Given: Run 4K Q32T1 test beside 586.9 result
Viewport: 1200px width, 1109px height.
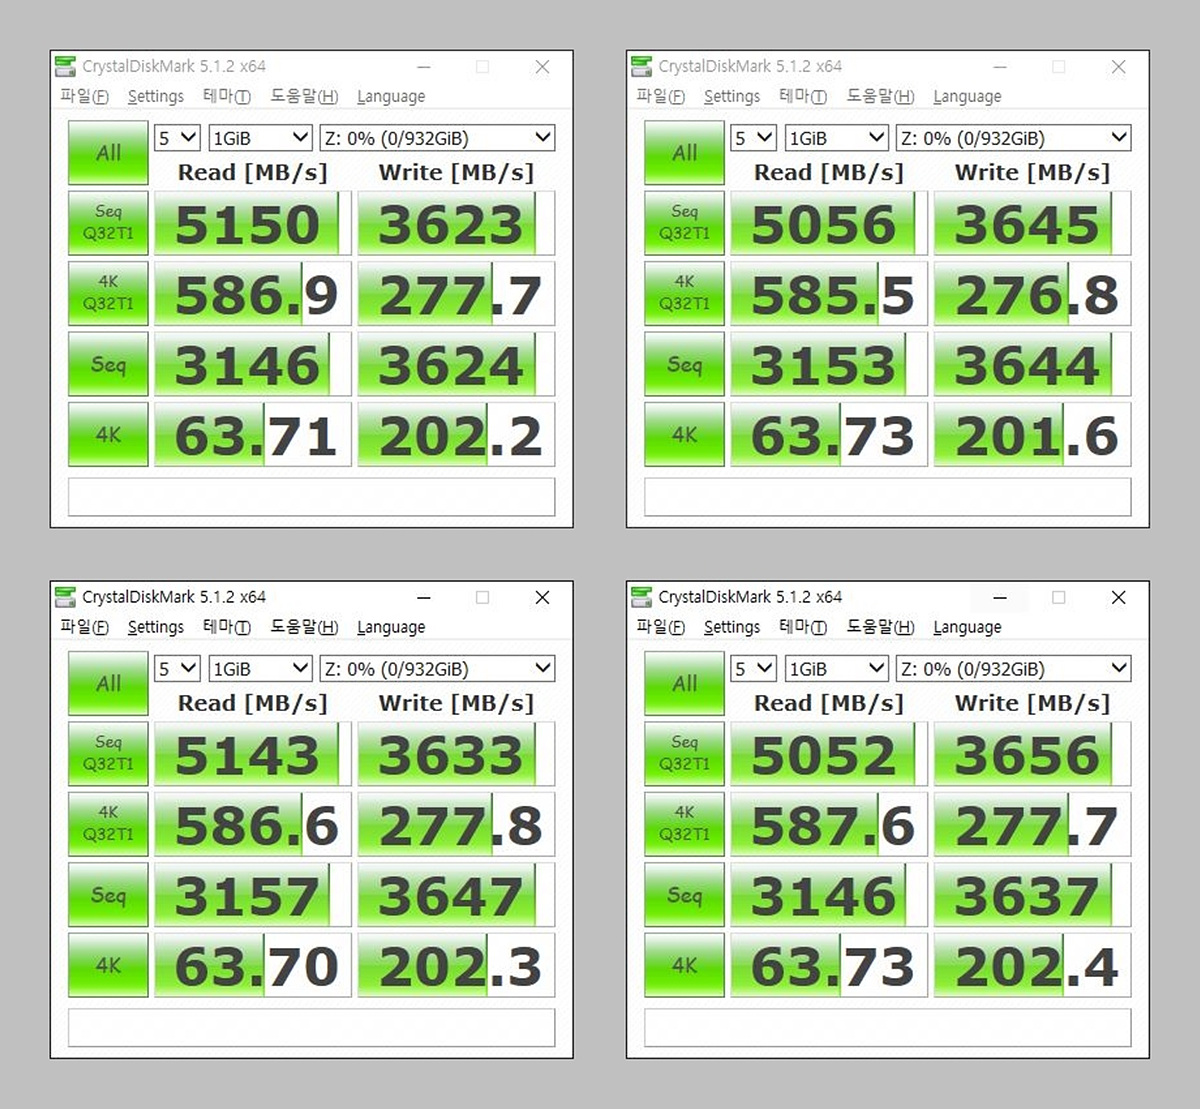Looking at the screenshot, I should tap(108, 293).
